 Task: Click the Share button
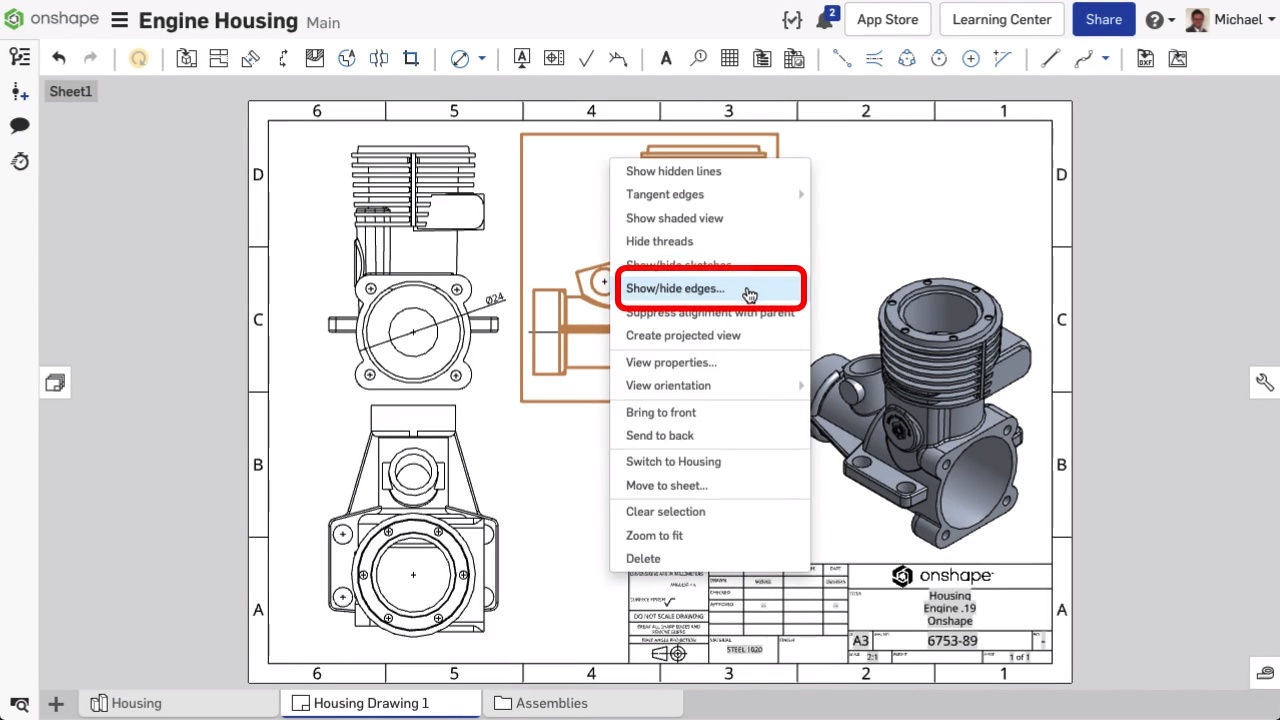click(1104, 19)
